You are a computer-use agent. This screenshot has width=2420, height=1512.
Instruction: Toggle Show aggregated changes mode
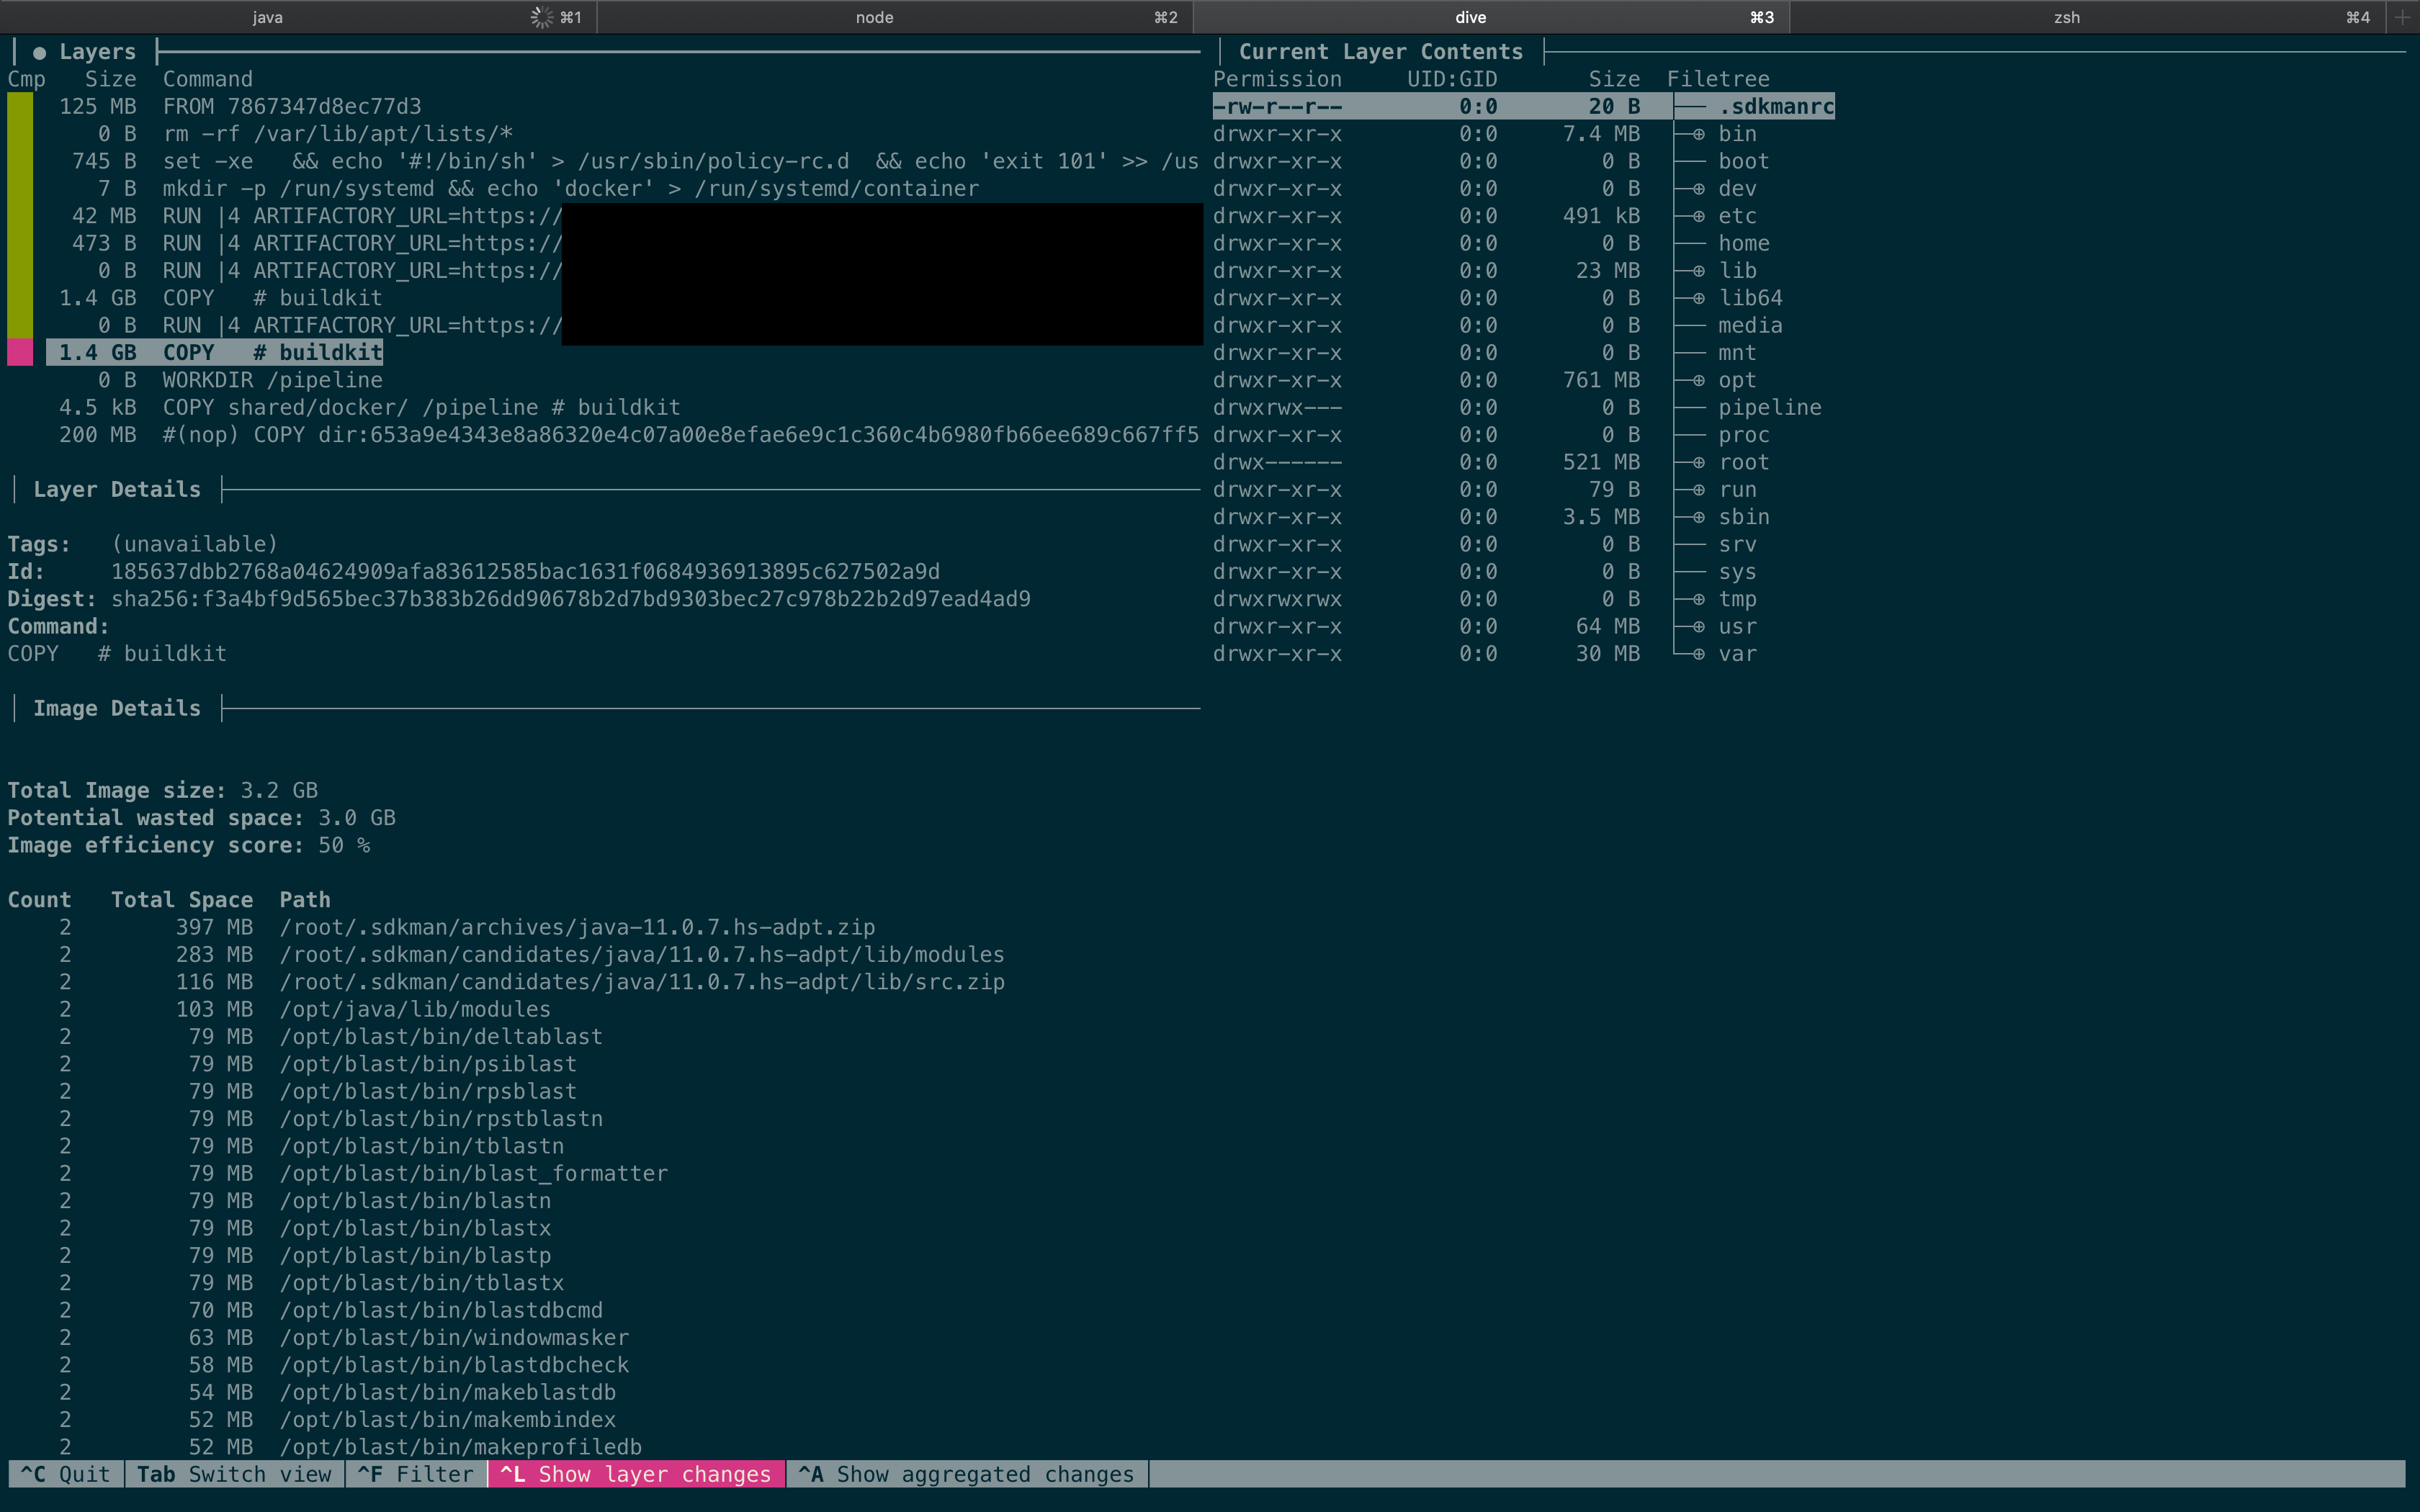point(966,1474)
